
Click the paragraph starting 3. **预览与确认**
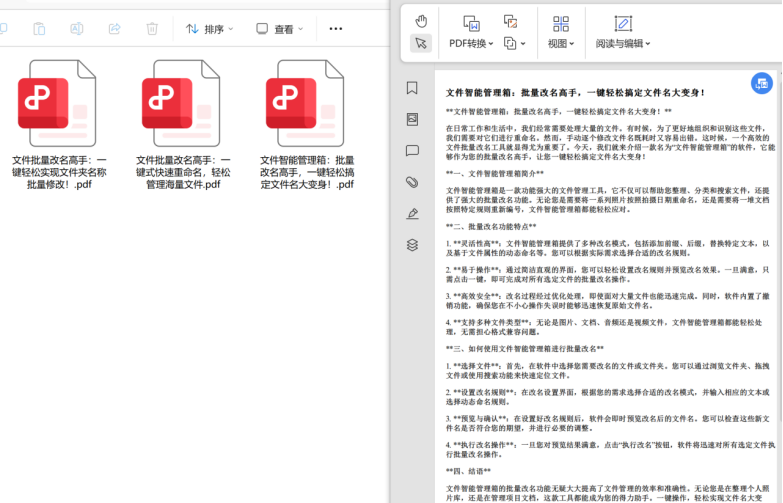608,424
